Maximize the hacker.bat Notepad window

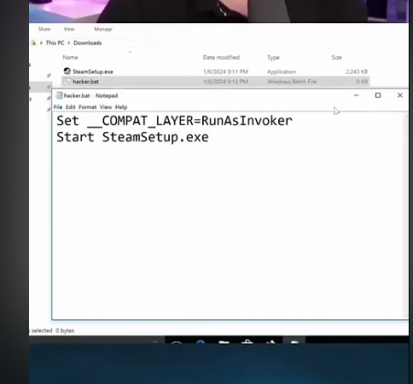(378, 95)
